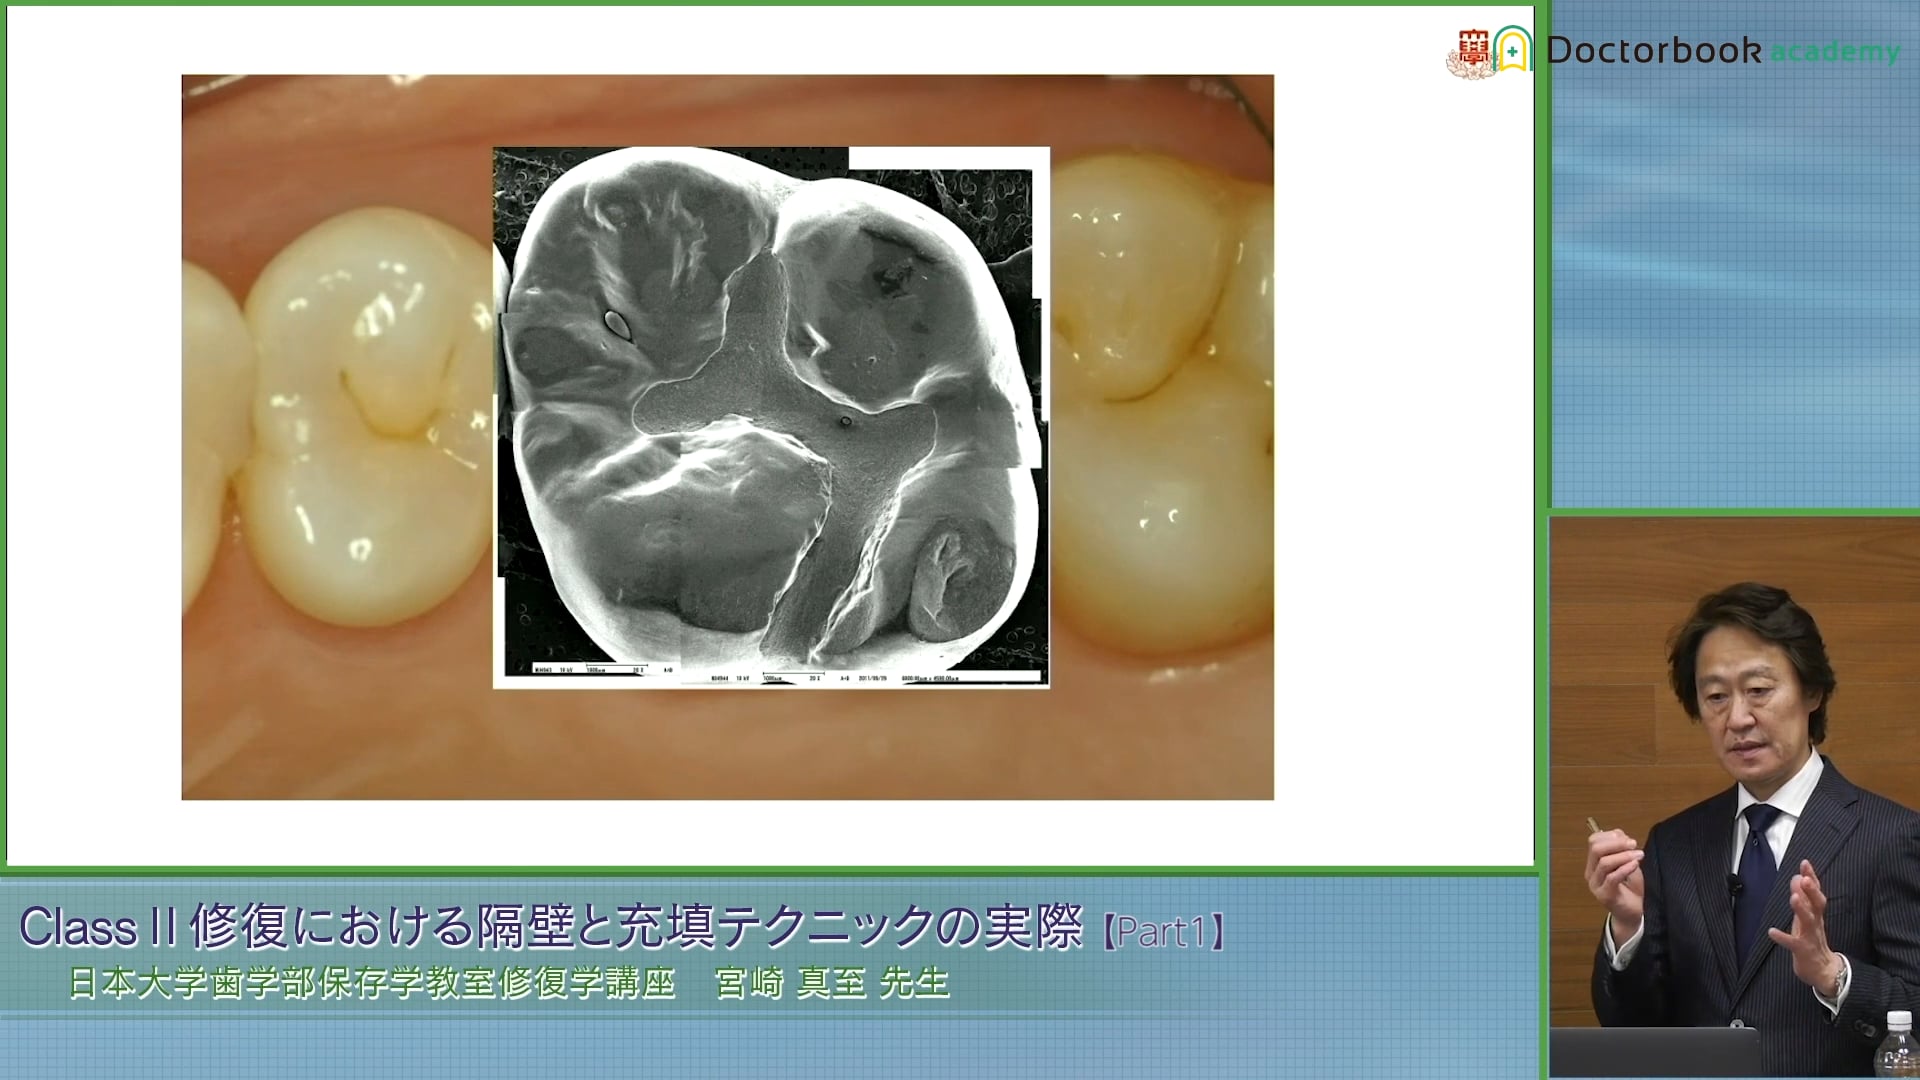The image size is (1920, 1080).
Task: Click the green Doctorbook arch icon
Action: coord(1513,49)
